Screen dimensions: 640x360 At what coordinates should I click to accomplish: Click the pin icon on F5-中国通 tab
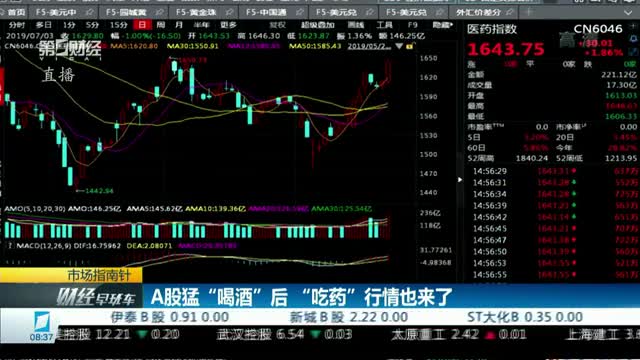(x=300, y=12)
